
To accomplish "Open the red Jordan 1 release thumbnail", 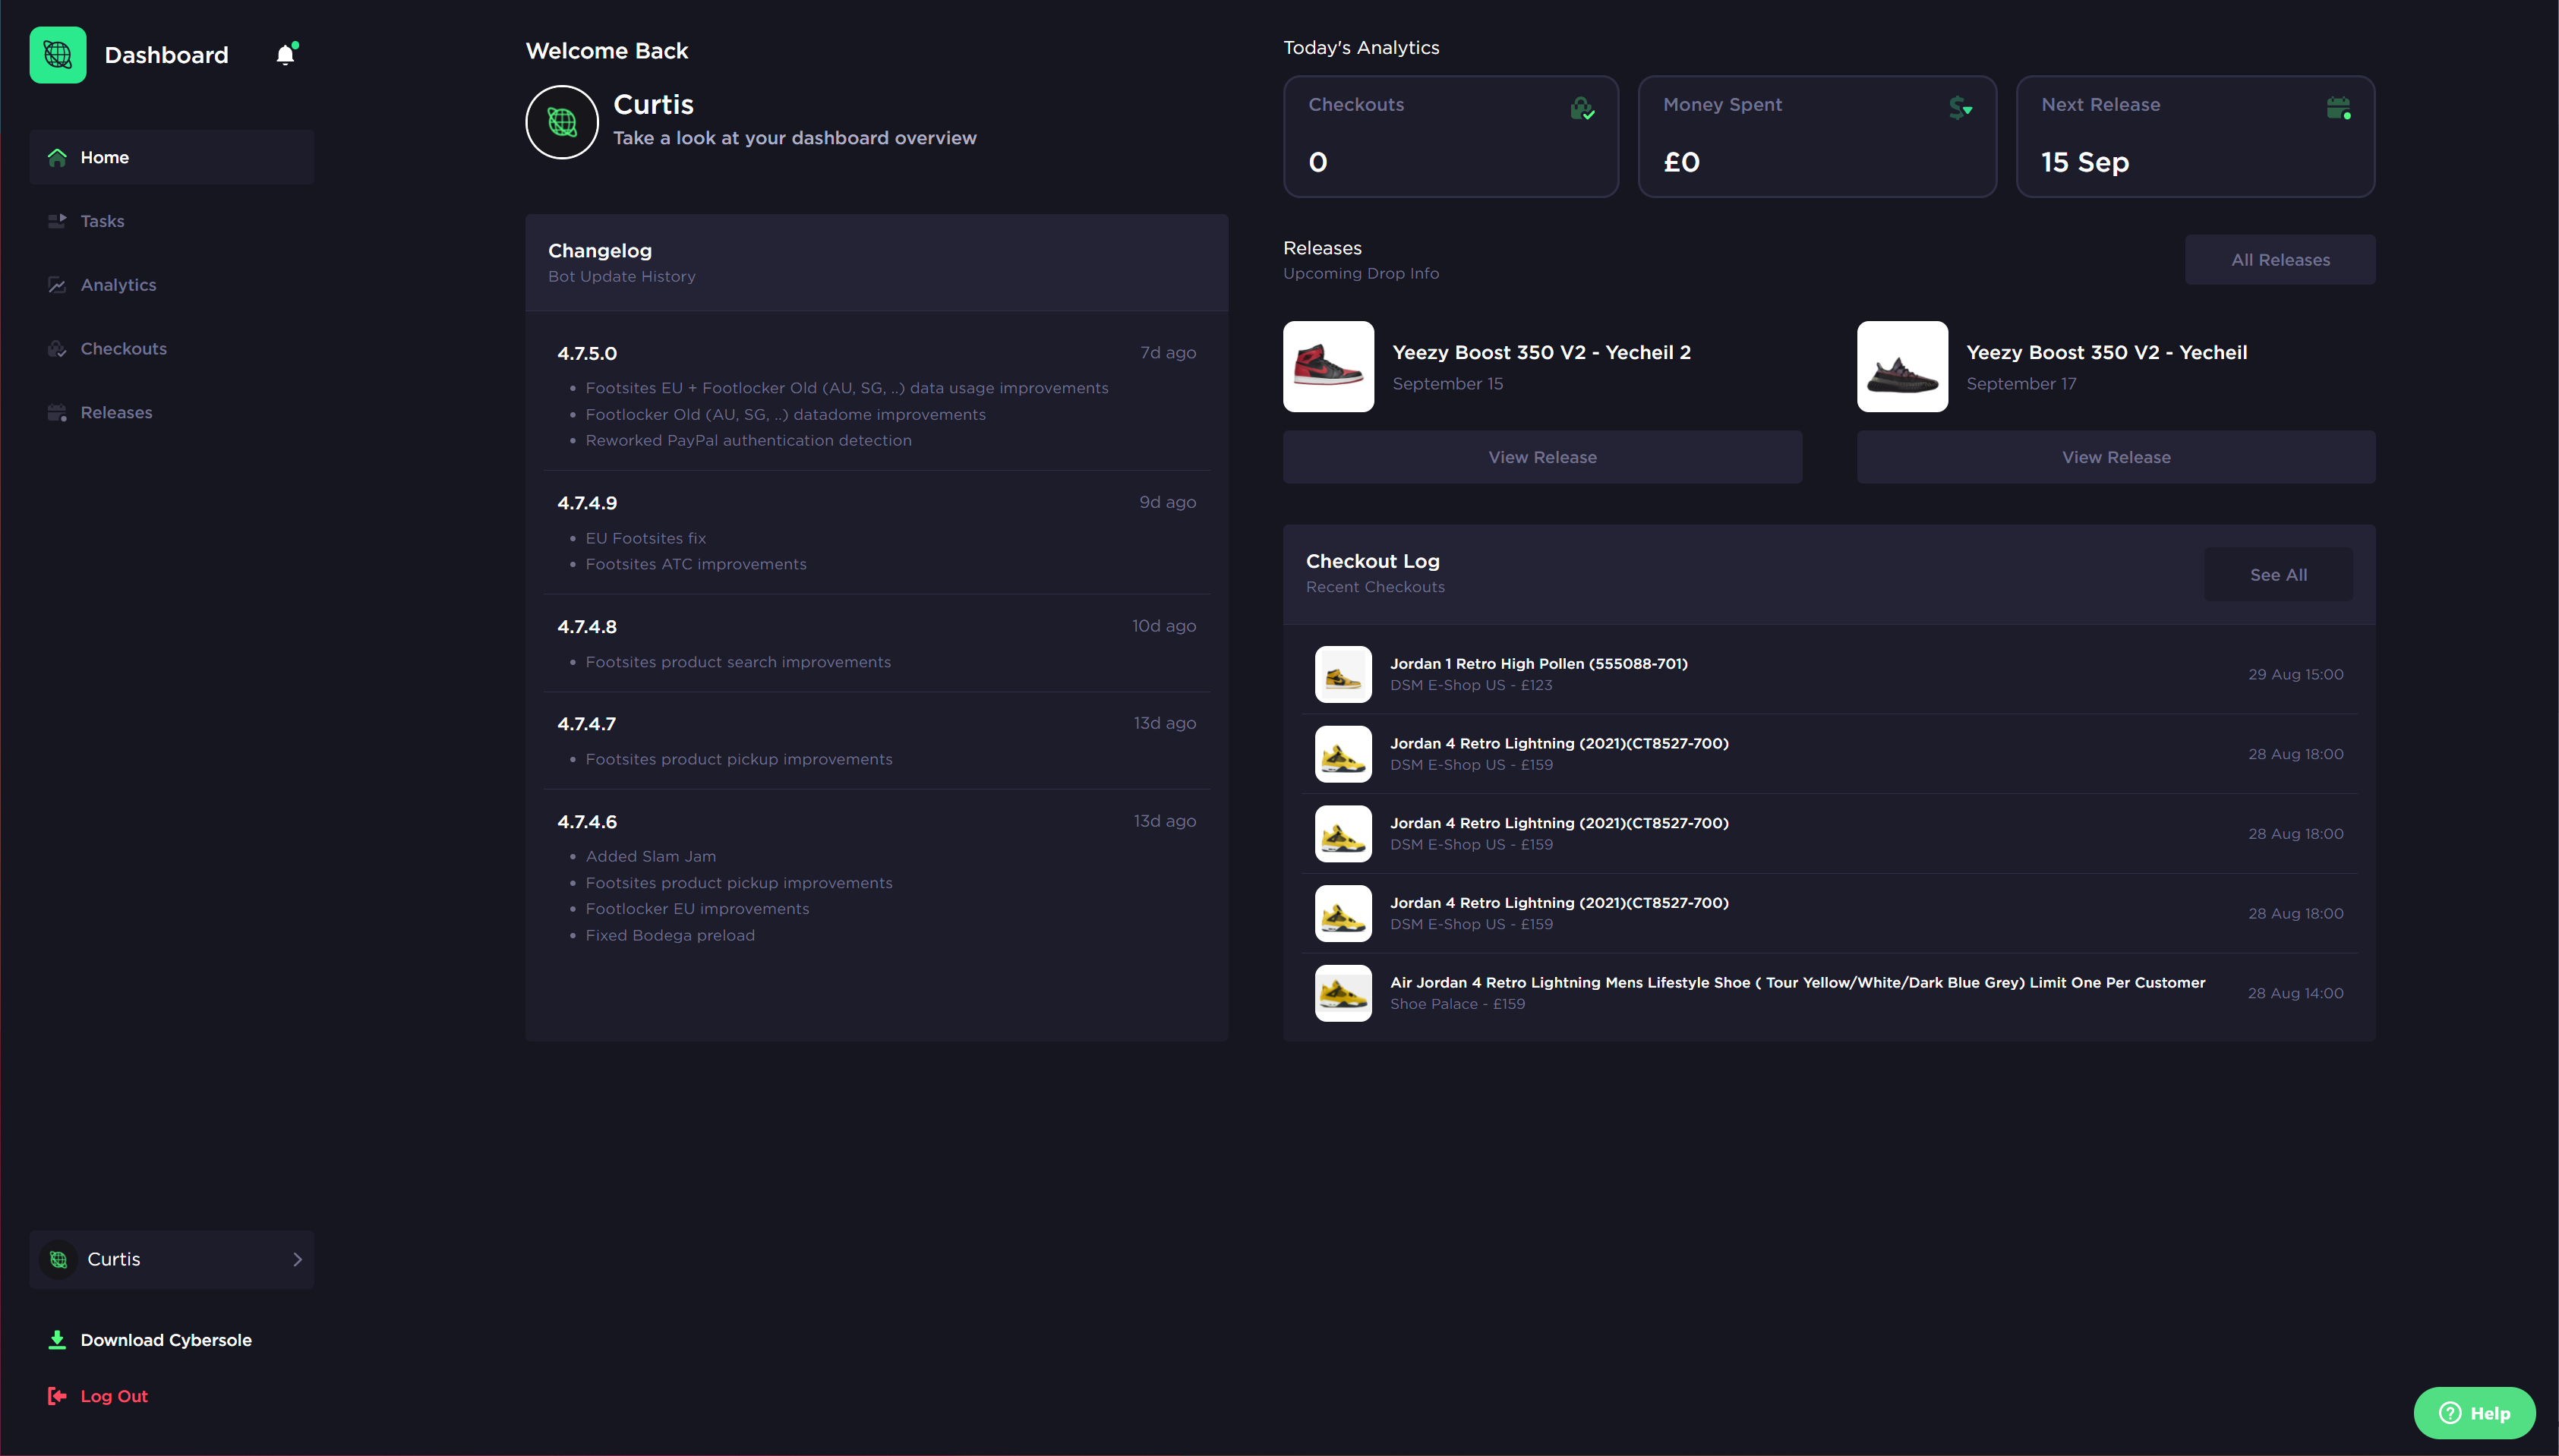I will (1328, 366).
